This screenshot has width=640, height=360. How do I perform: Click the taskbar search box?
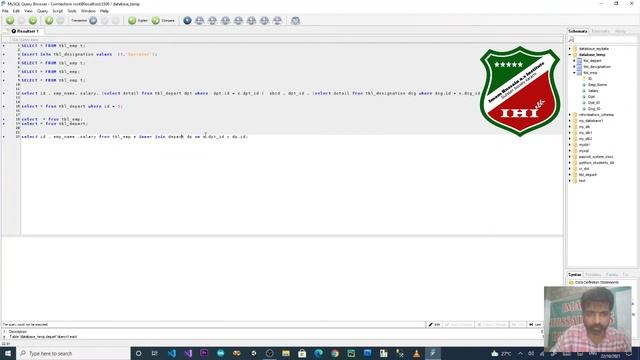coord(73,353)
